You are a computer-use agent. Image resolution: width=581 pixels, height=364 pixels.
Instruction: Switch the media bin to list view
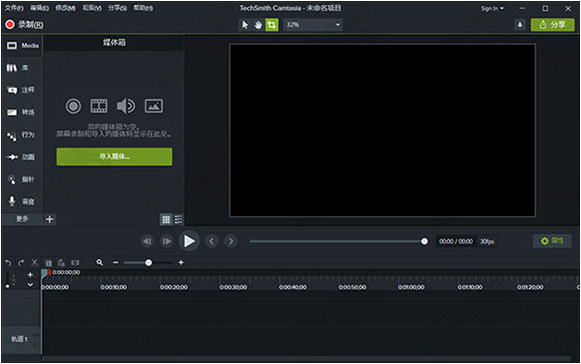(x=179, y=219)
